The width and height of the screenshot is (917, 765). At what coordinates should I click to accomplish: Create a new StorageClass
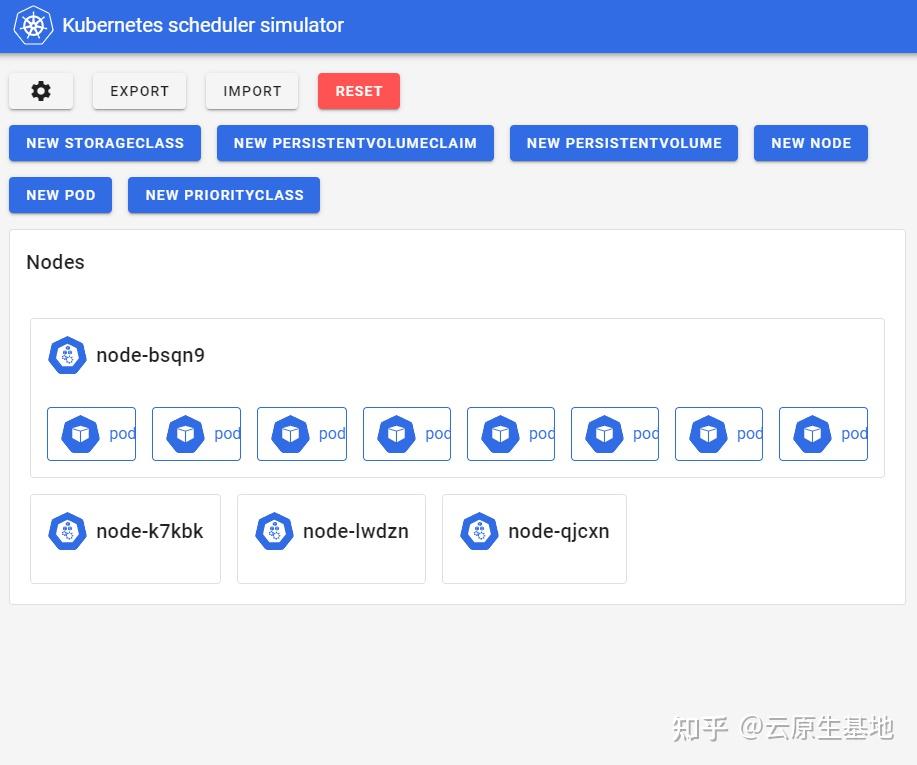104,143
